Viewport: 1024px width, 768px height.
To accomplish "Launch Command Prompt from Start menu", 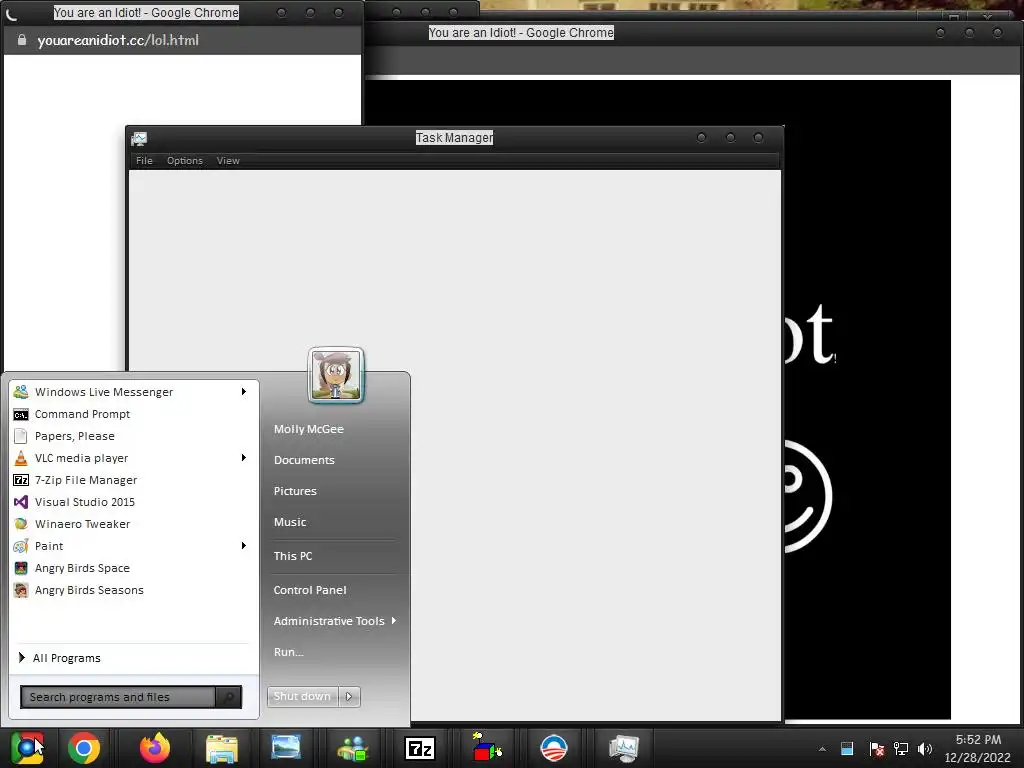I will [x=134, y=414].
